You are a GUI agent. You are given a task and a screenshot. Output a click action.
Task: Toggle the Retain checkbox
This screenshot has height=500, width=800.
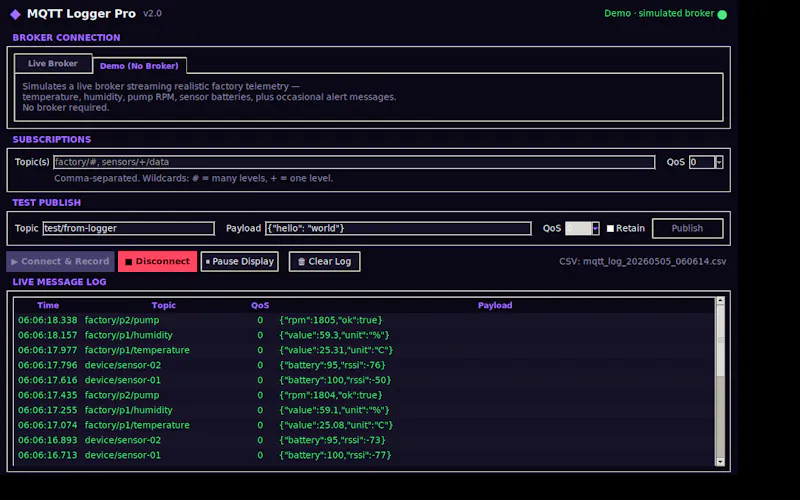point(610,229)
